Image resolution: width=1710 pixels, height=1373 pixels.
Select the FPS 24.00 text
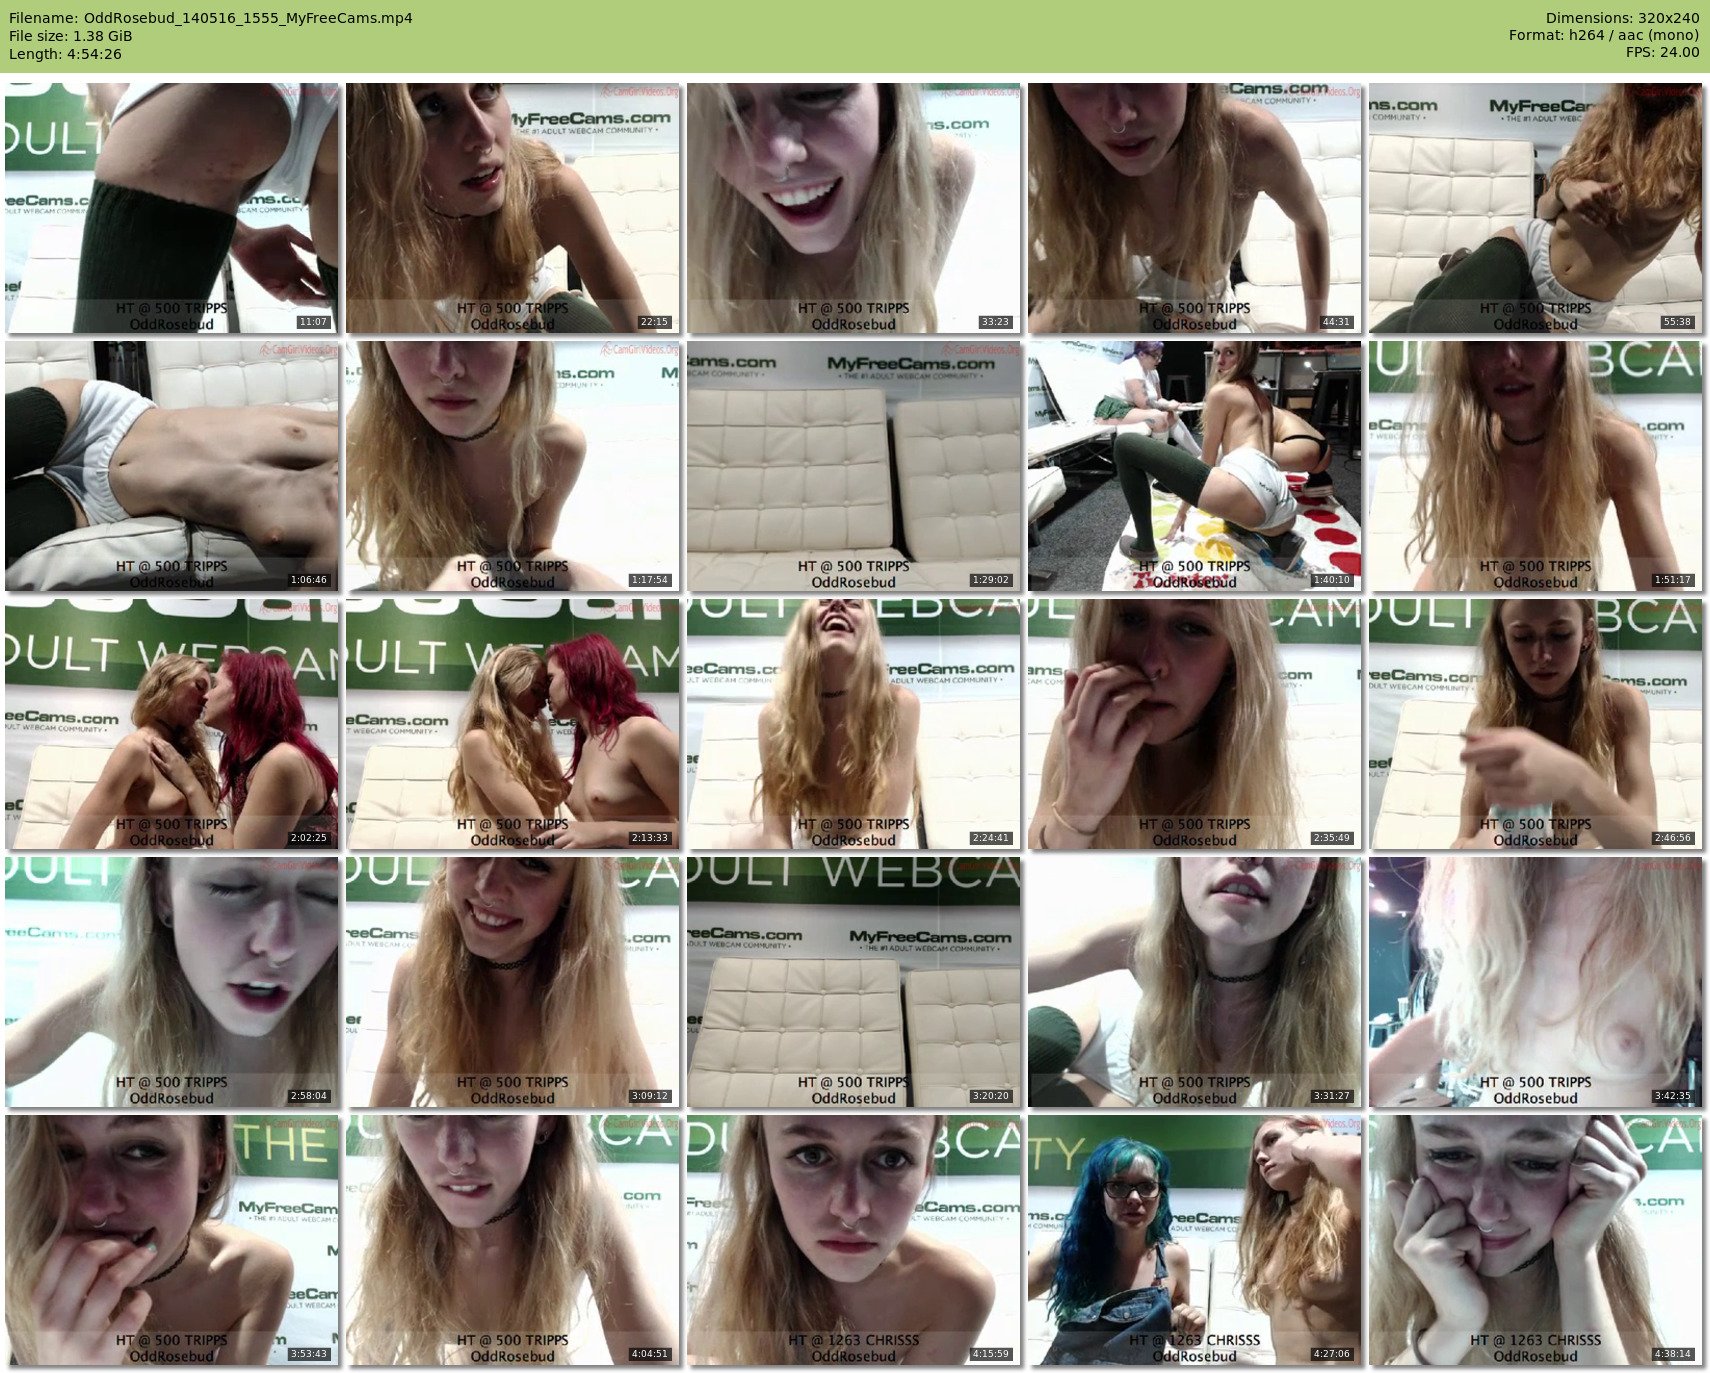1662,52
